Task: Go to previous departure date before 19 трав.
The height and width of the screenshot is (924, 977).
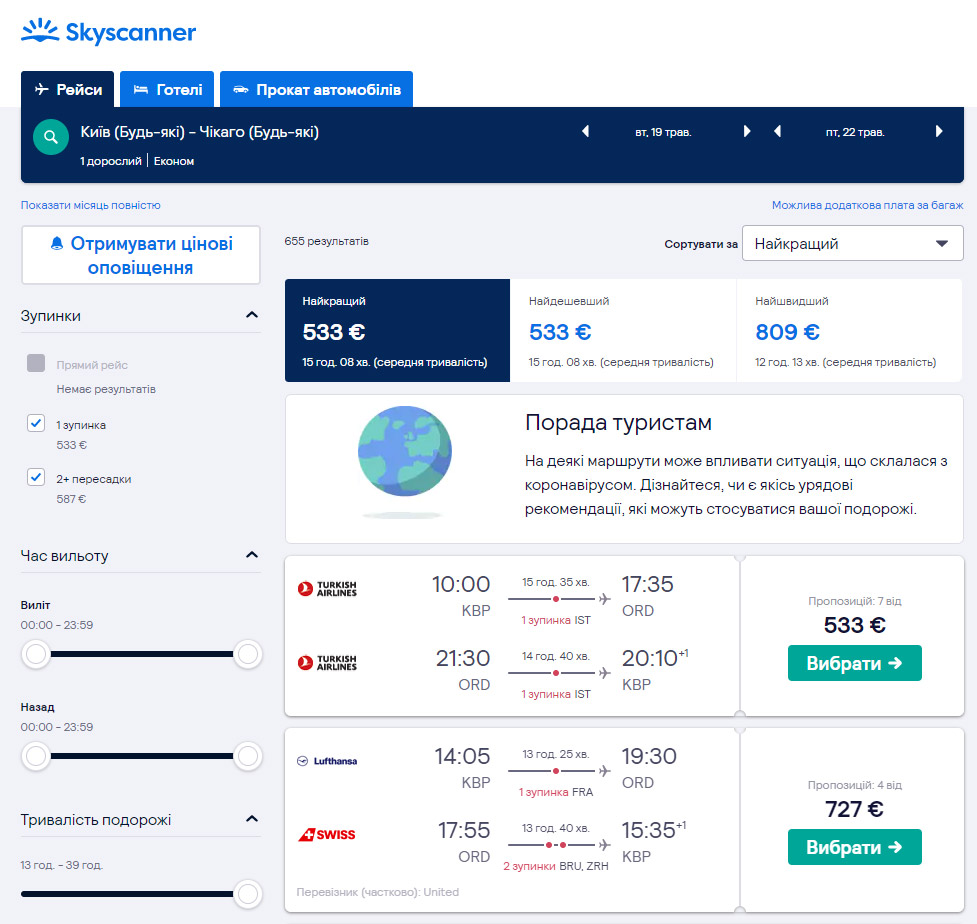Action: [585, 131]
